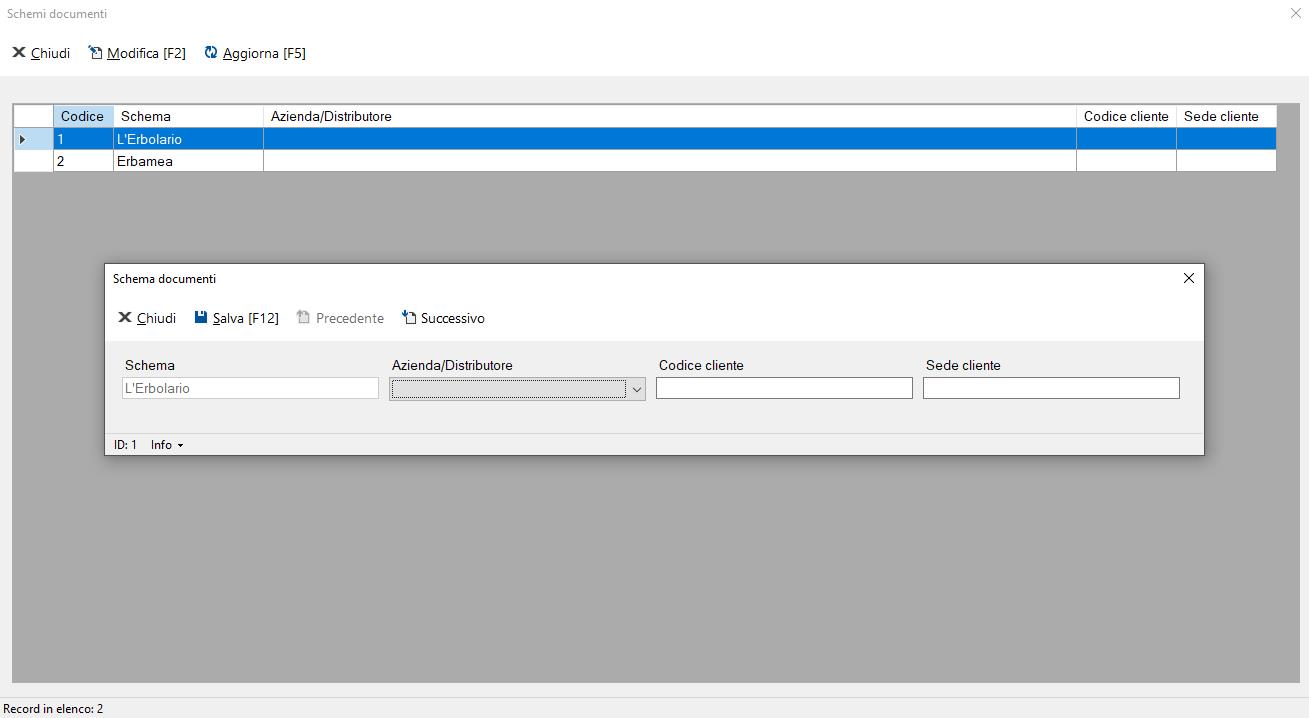Open the Azienda/Distributore combo box

click(x=517, y=389)
